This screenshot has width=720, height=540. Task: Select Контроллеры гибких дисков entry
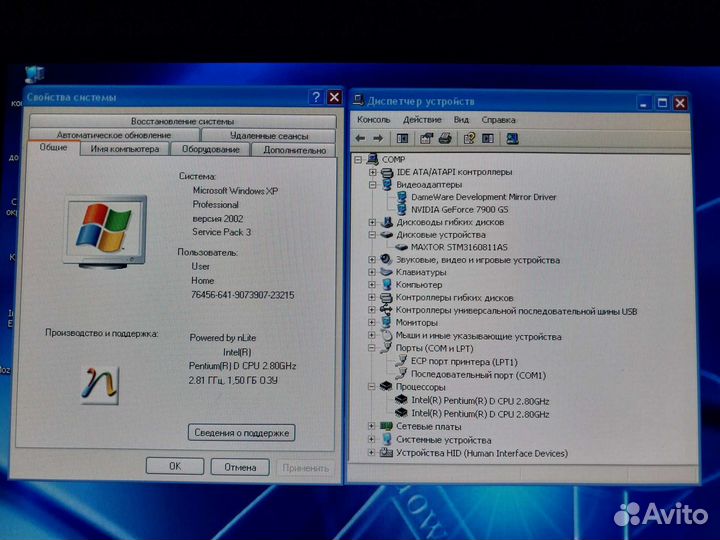pyautogui.click(x=454, y=298)
